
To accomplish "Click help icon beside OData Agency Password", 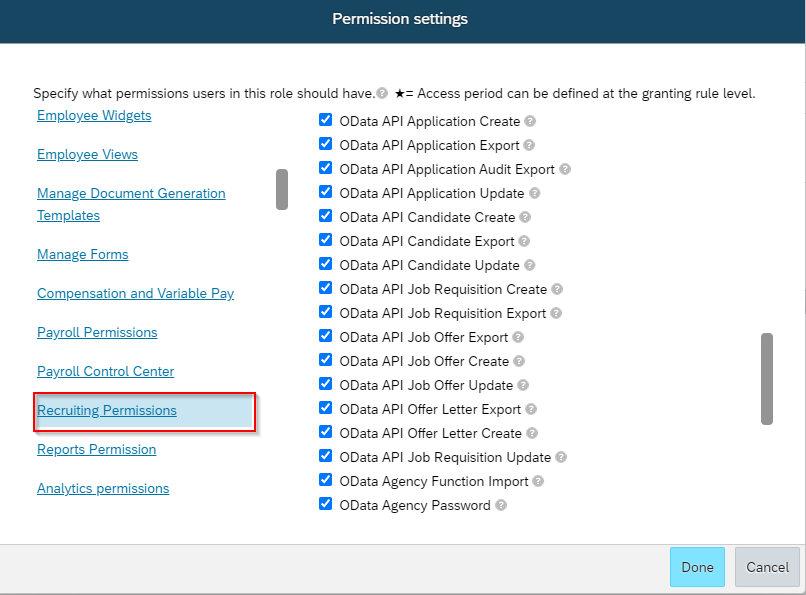I will pos(501,505).
